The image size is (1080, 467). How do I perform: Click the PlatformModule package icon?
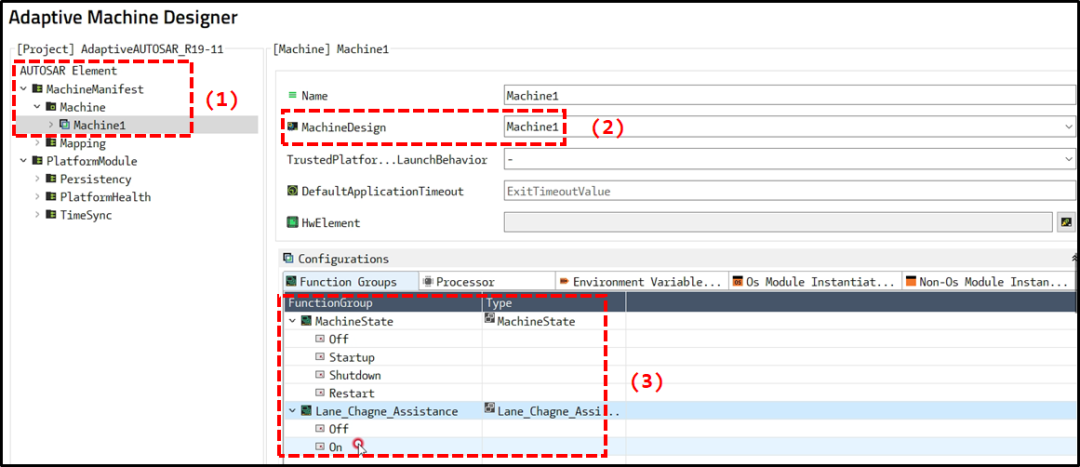coord(37,161)
